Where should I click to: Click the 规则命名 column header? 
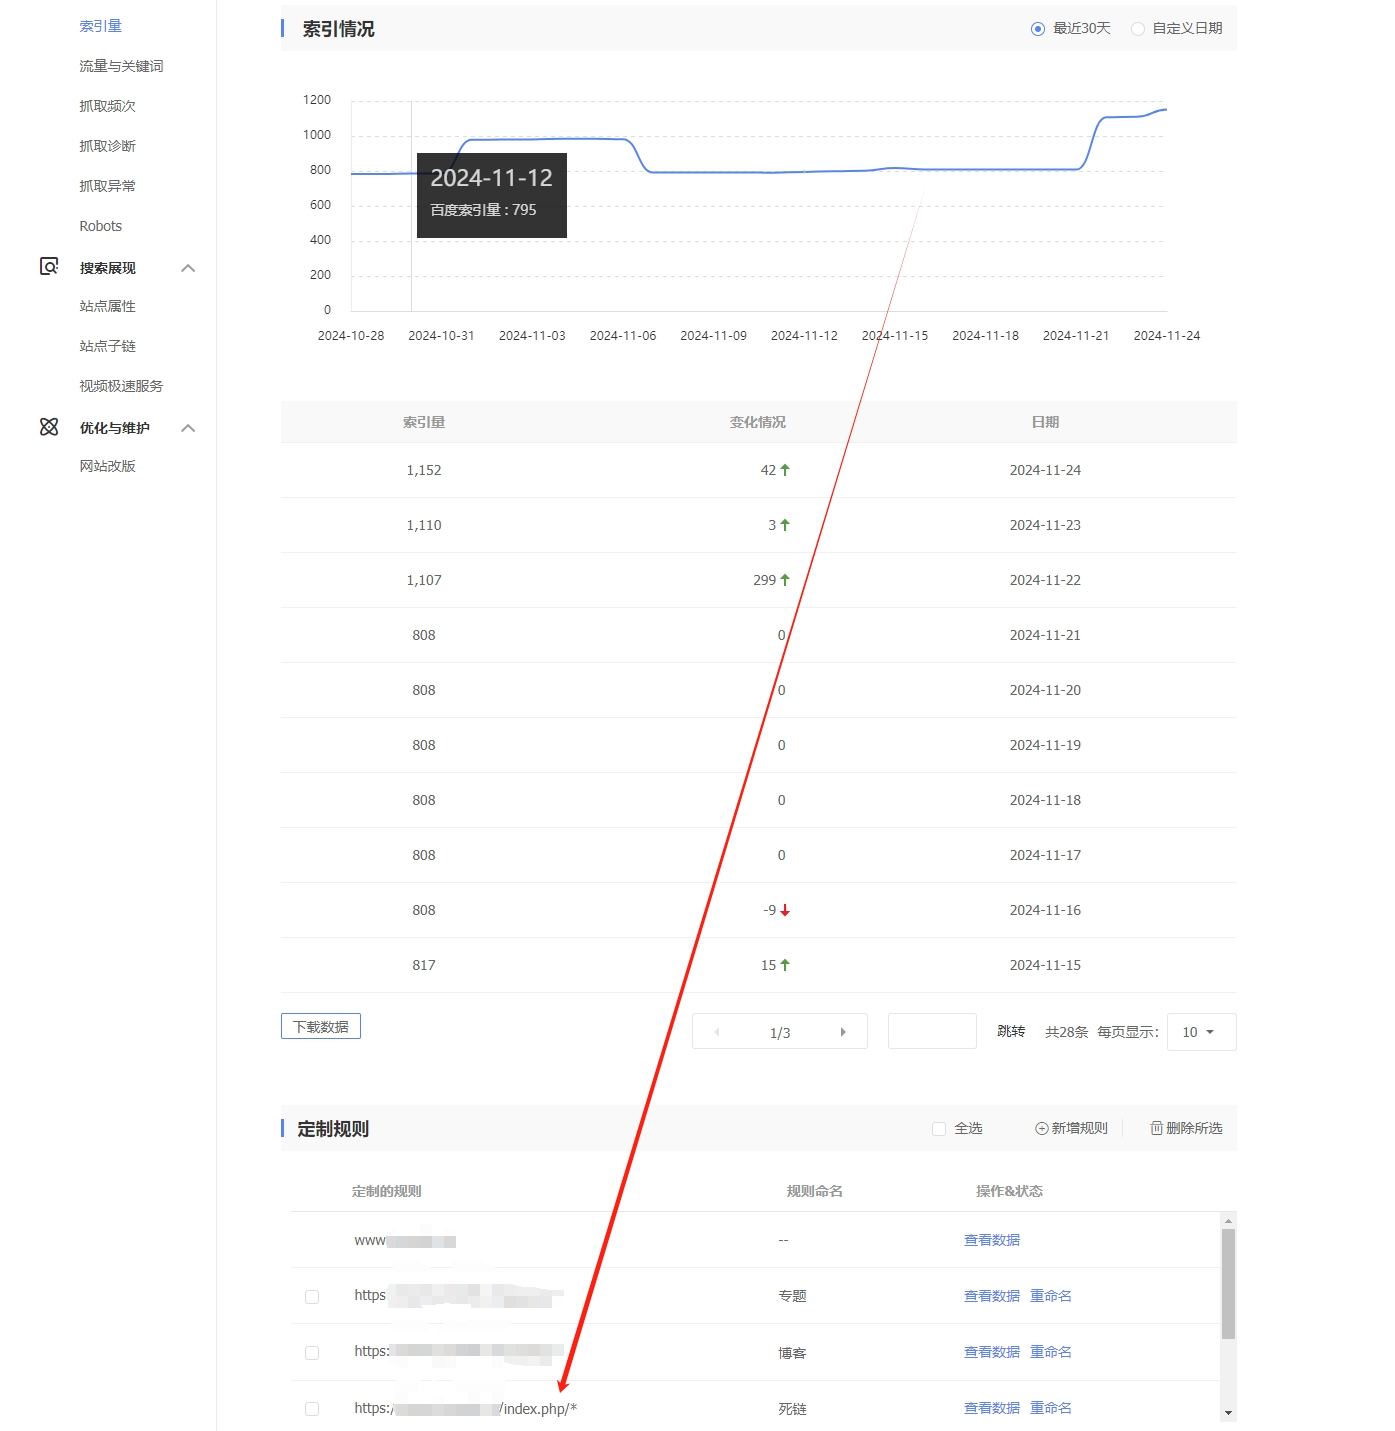coord(815,1191)
